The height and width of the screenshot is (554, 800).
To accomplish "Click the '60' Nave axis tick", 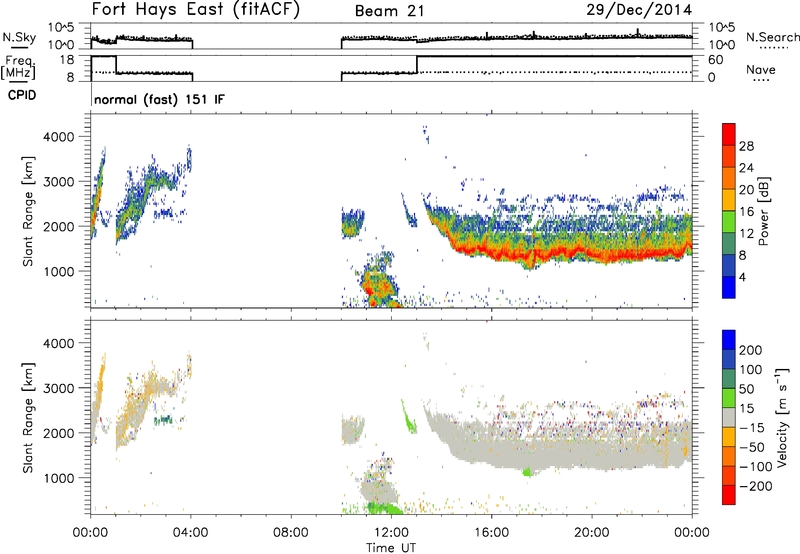I will [715, 60].
